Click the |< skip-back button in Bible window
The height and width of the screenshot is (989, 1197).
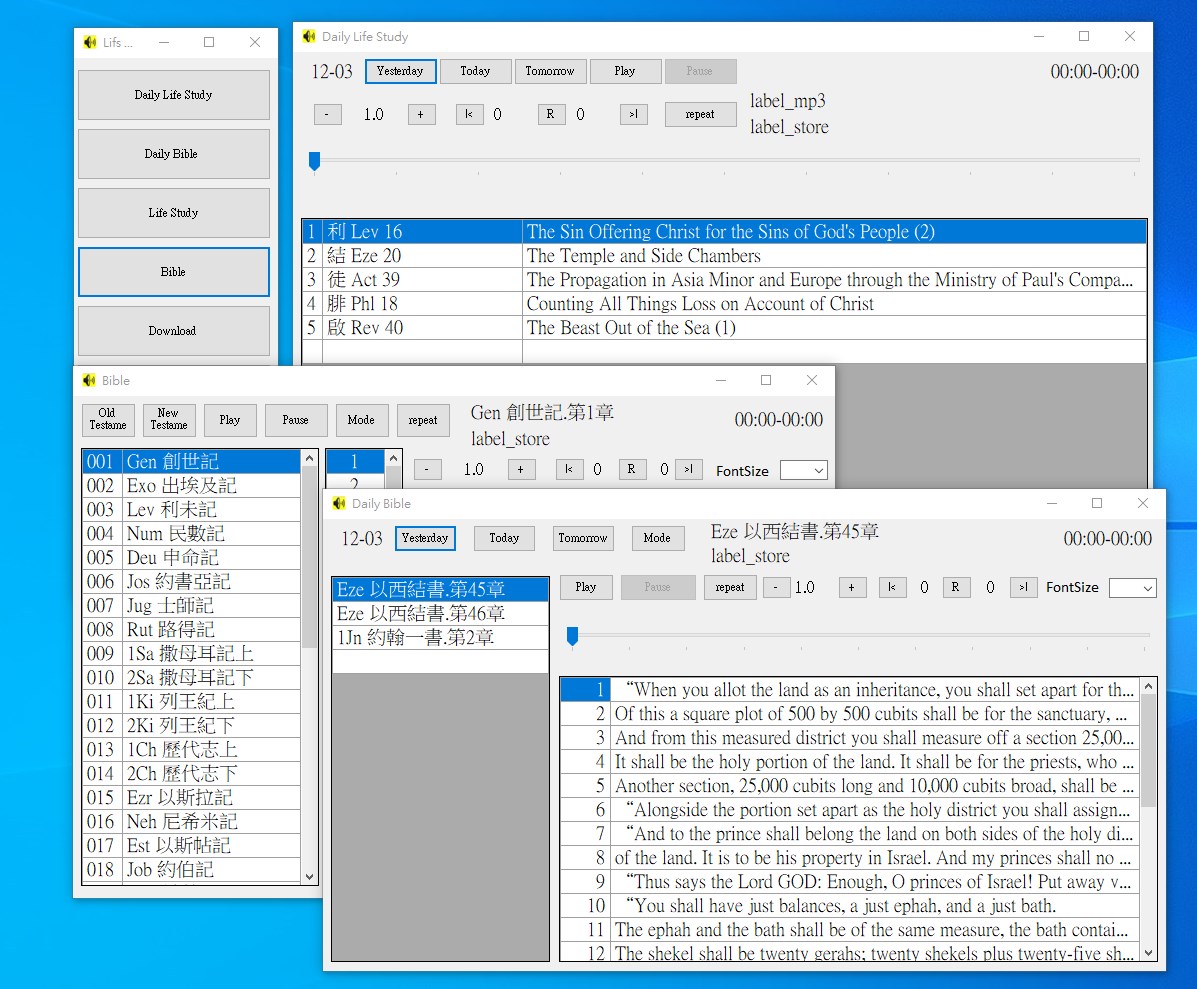569,469
